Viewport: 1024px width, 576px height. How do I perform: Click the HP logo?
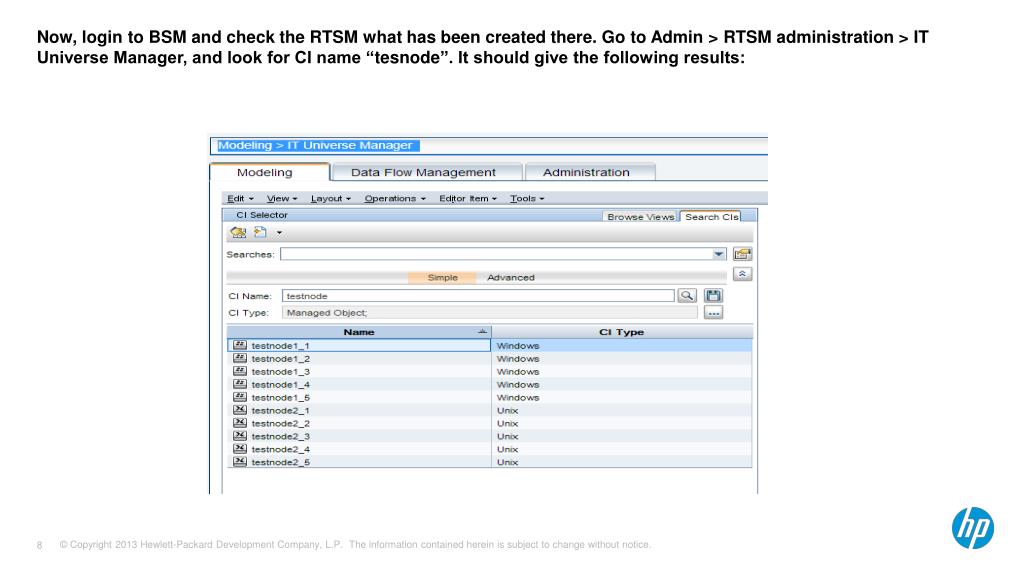tap(973, 528)
